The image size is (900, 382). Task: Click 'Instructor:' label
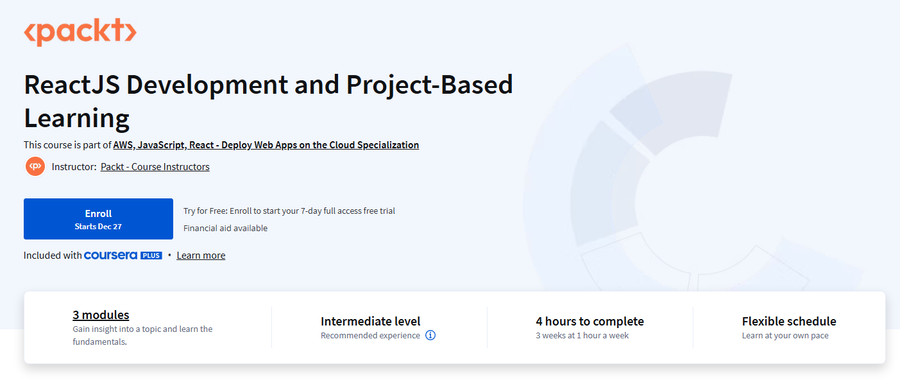74,167
